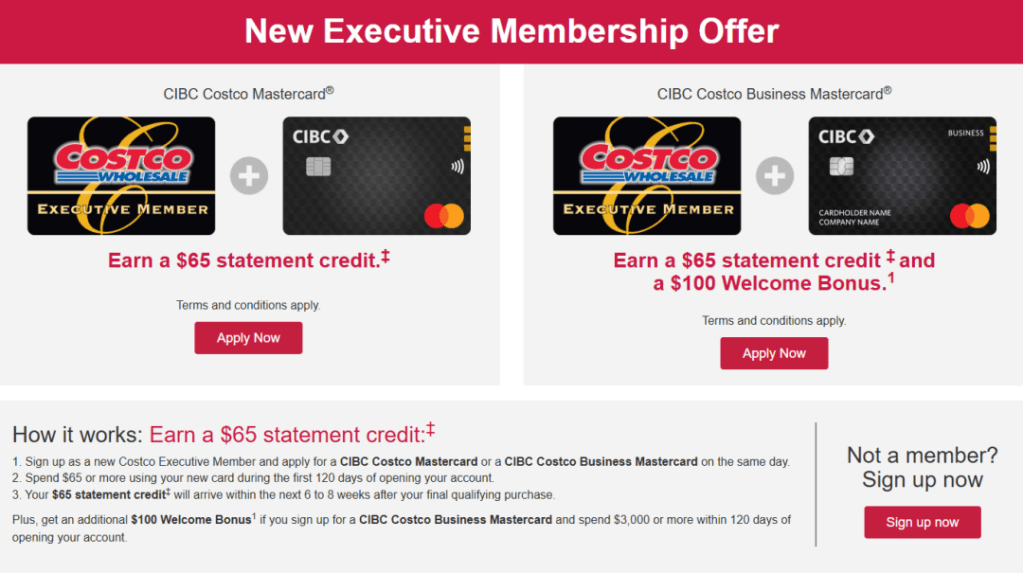The image size is (1023, 573).
Task: Click the plus icon between the personal Mastercard cards
Action: (249, 177)
